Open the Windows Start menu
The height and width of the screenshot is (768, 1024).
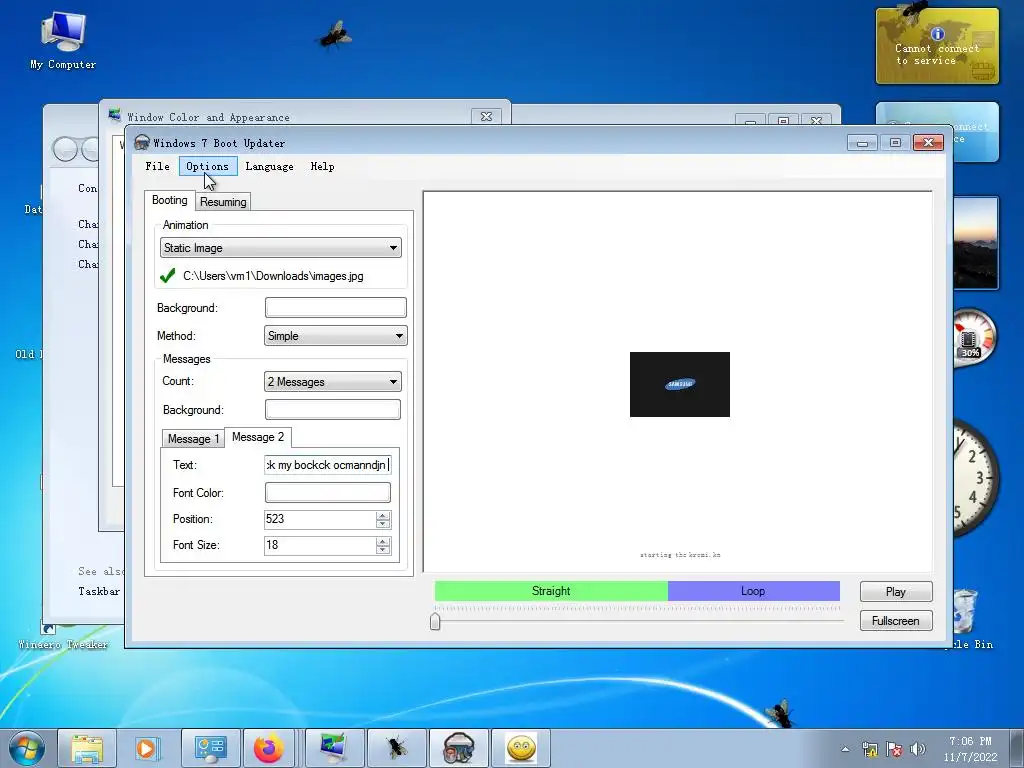click(27, 748)
